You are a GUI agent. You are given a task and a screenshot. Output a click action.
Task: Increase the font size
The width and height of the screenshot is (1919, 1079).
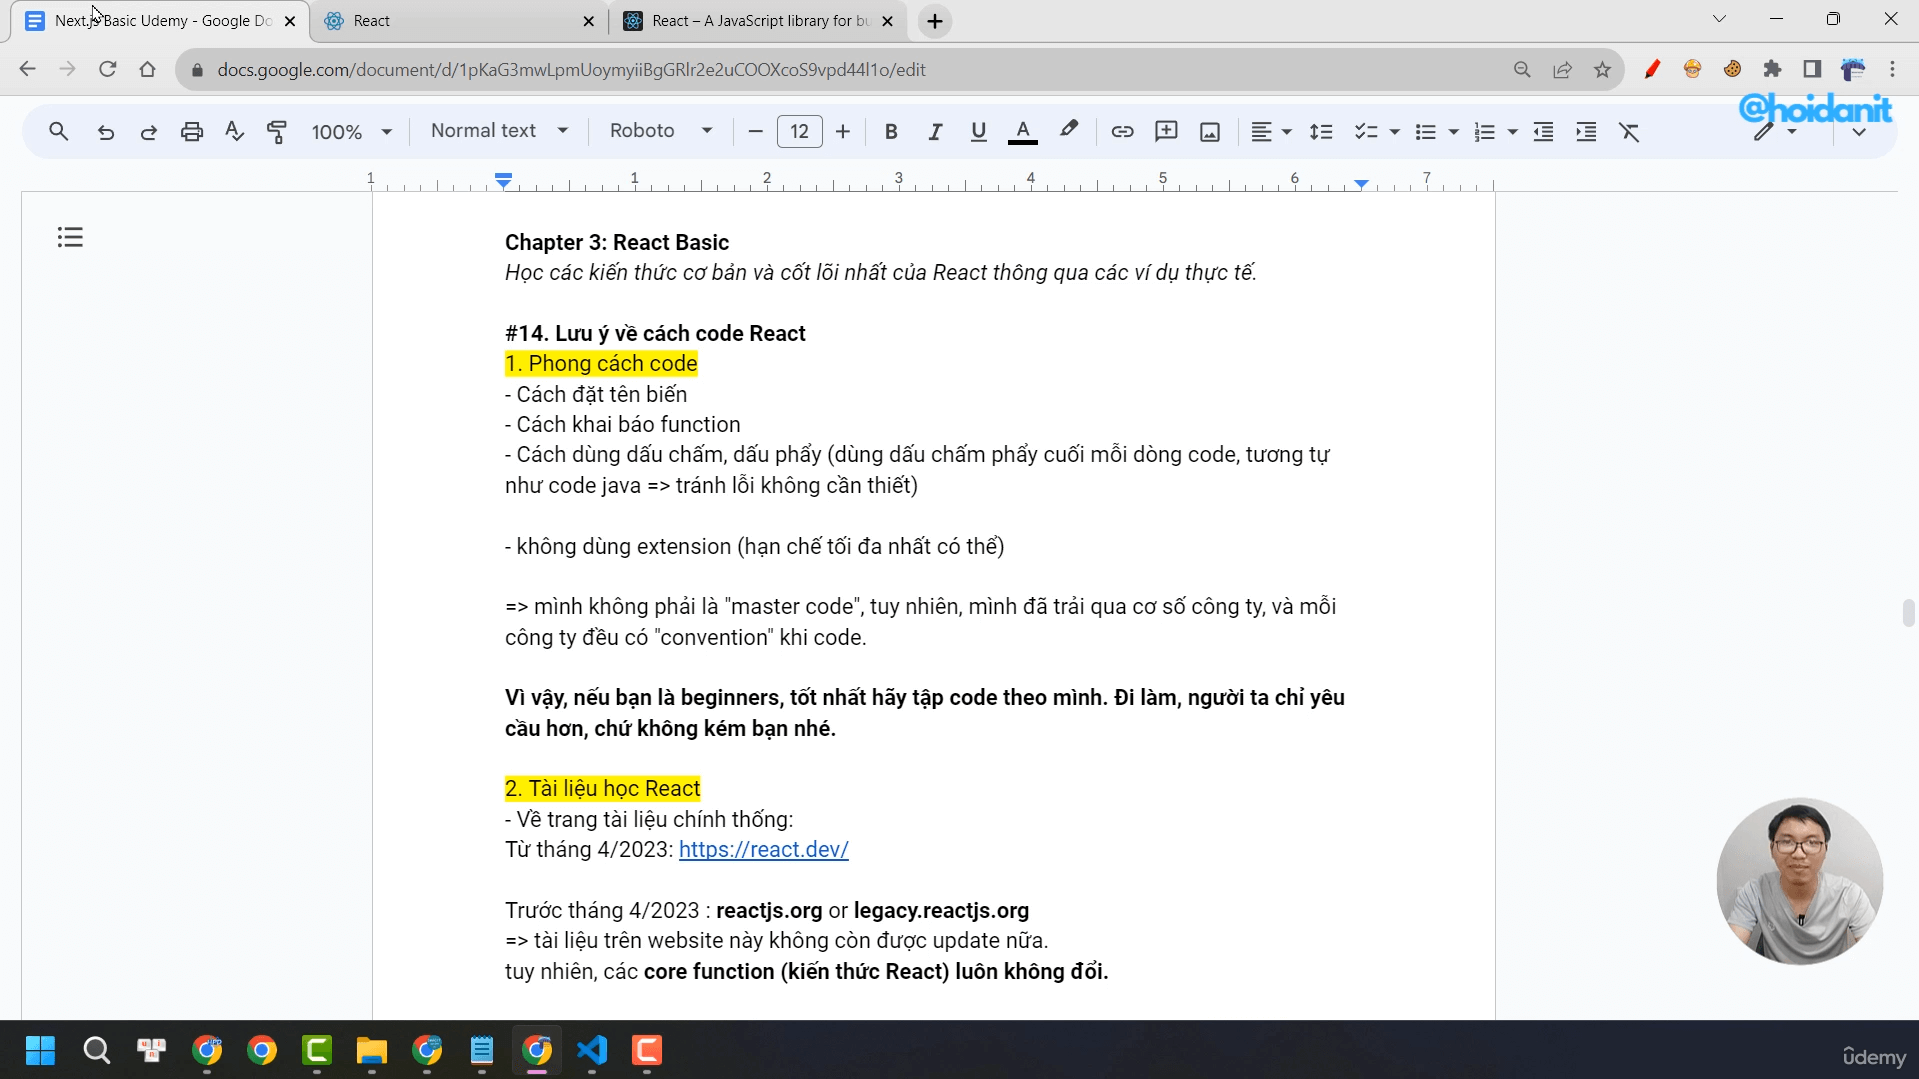pyautogui.click(x=843, y=131)
